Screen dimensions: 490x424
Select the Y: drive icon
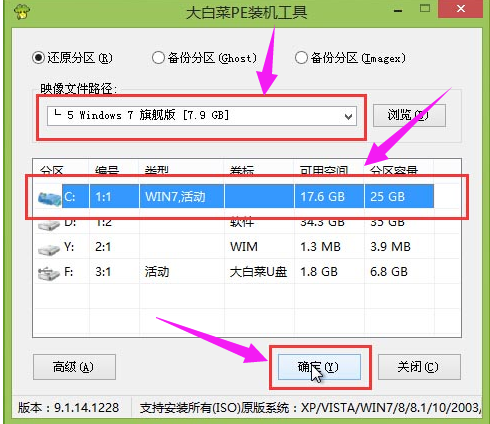tap(49, 249)
